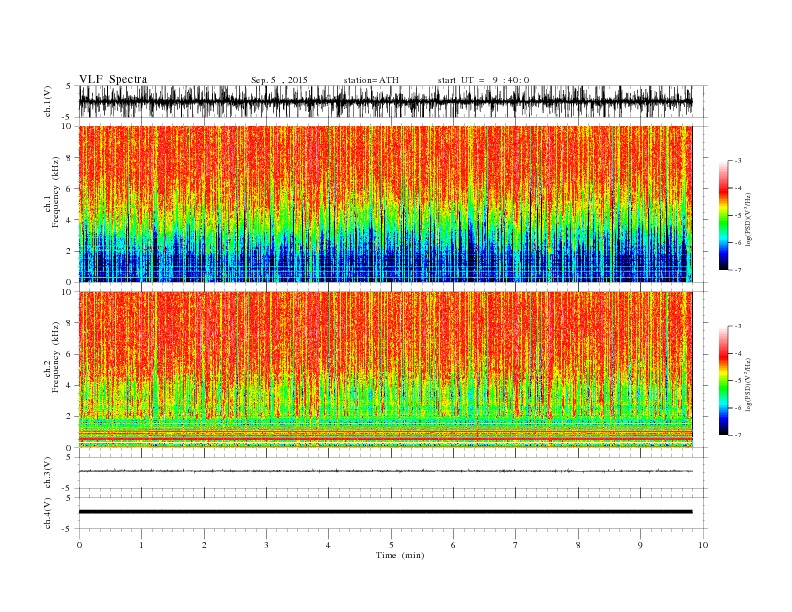
Task: Click time axis tick label "3"
Action: pos(266,545)
